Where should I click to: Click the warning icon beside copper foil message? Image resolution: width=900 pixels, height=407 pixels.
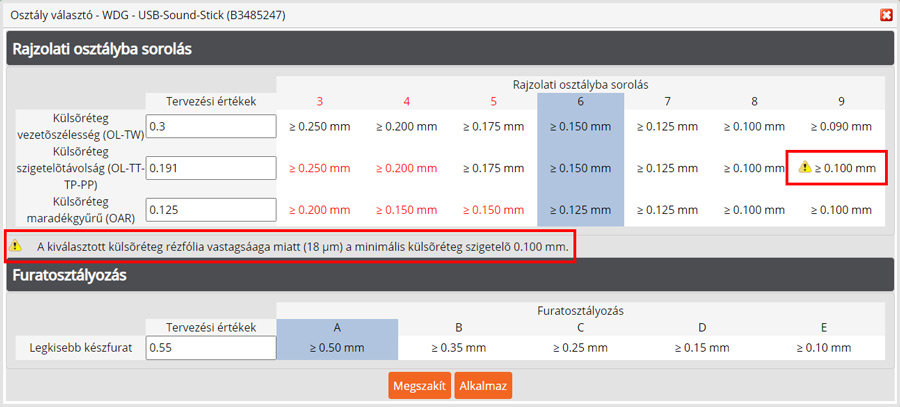(16, 245)
